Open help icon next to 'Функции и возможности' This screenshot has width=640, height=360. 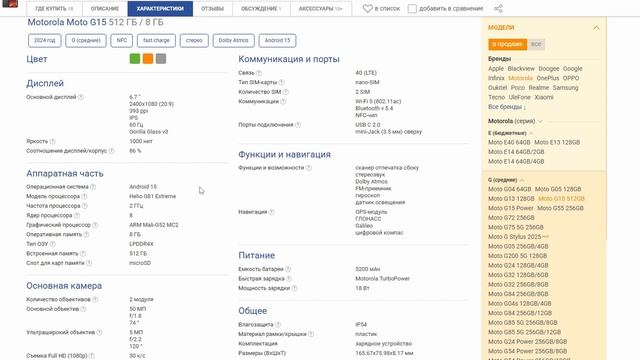click(309, 168)
